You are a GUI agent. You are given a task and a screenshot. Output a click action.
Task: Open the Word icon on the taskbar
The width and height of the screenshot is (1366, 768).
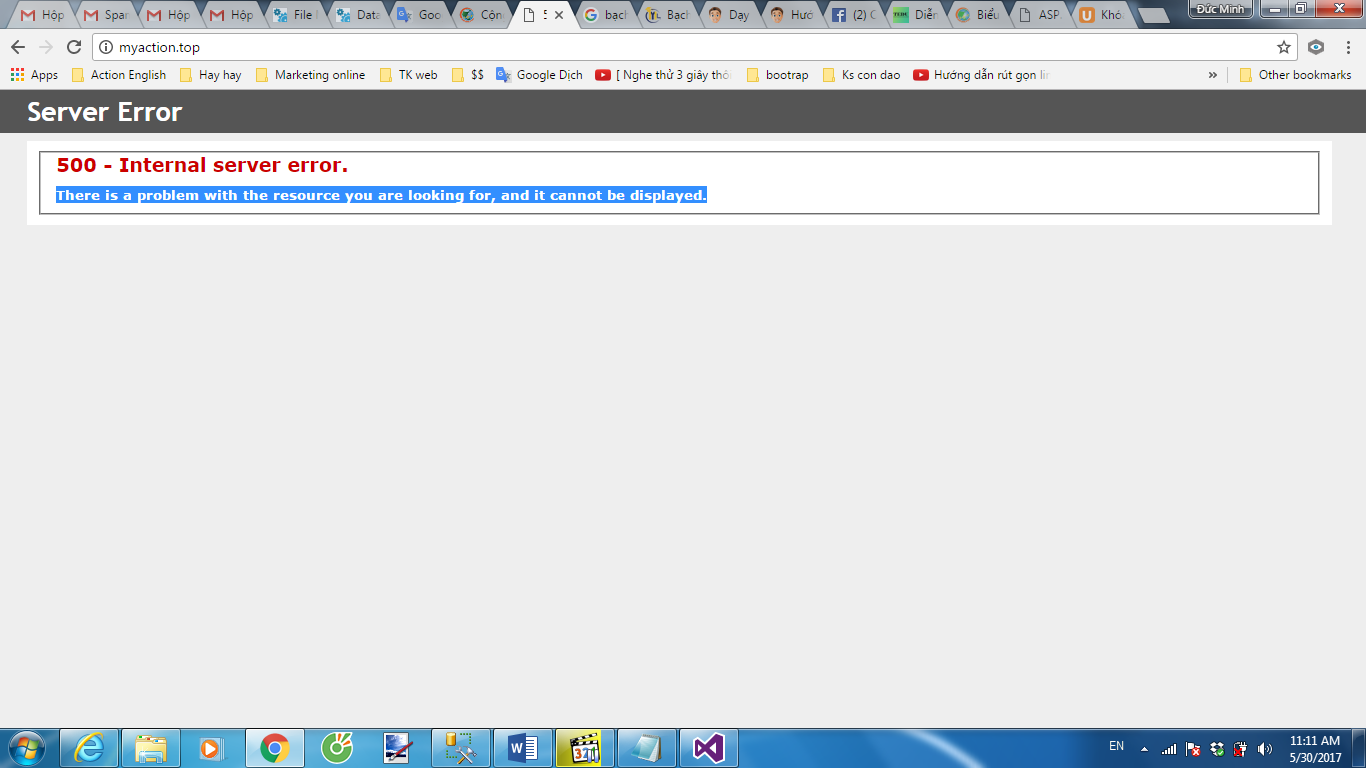point(522,748)
